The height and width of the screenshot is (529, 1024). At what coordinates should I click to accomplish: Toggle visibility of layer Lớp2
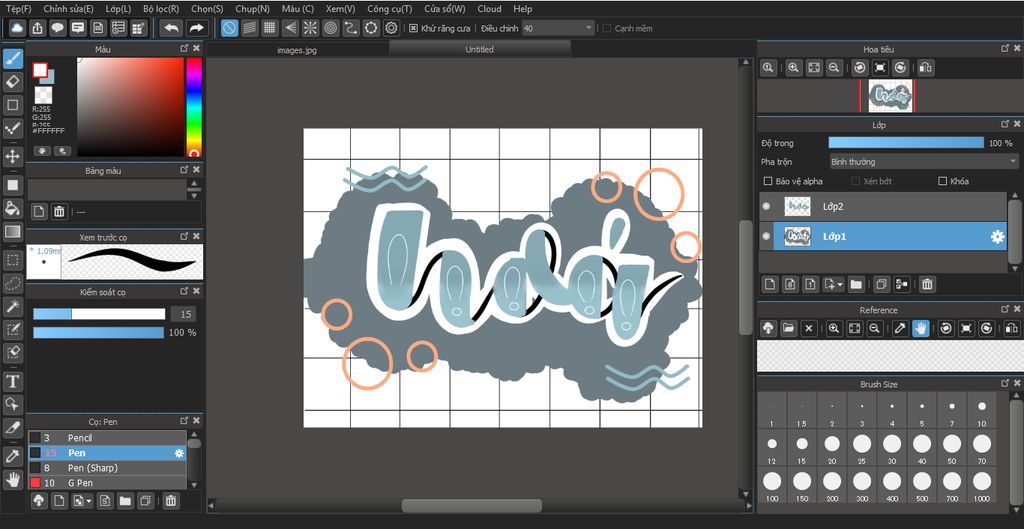766,206
